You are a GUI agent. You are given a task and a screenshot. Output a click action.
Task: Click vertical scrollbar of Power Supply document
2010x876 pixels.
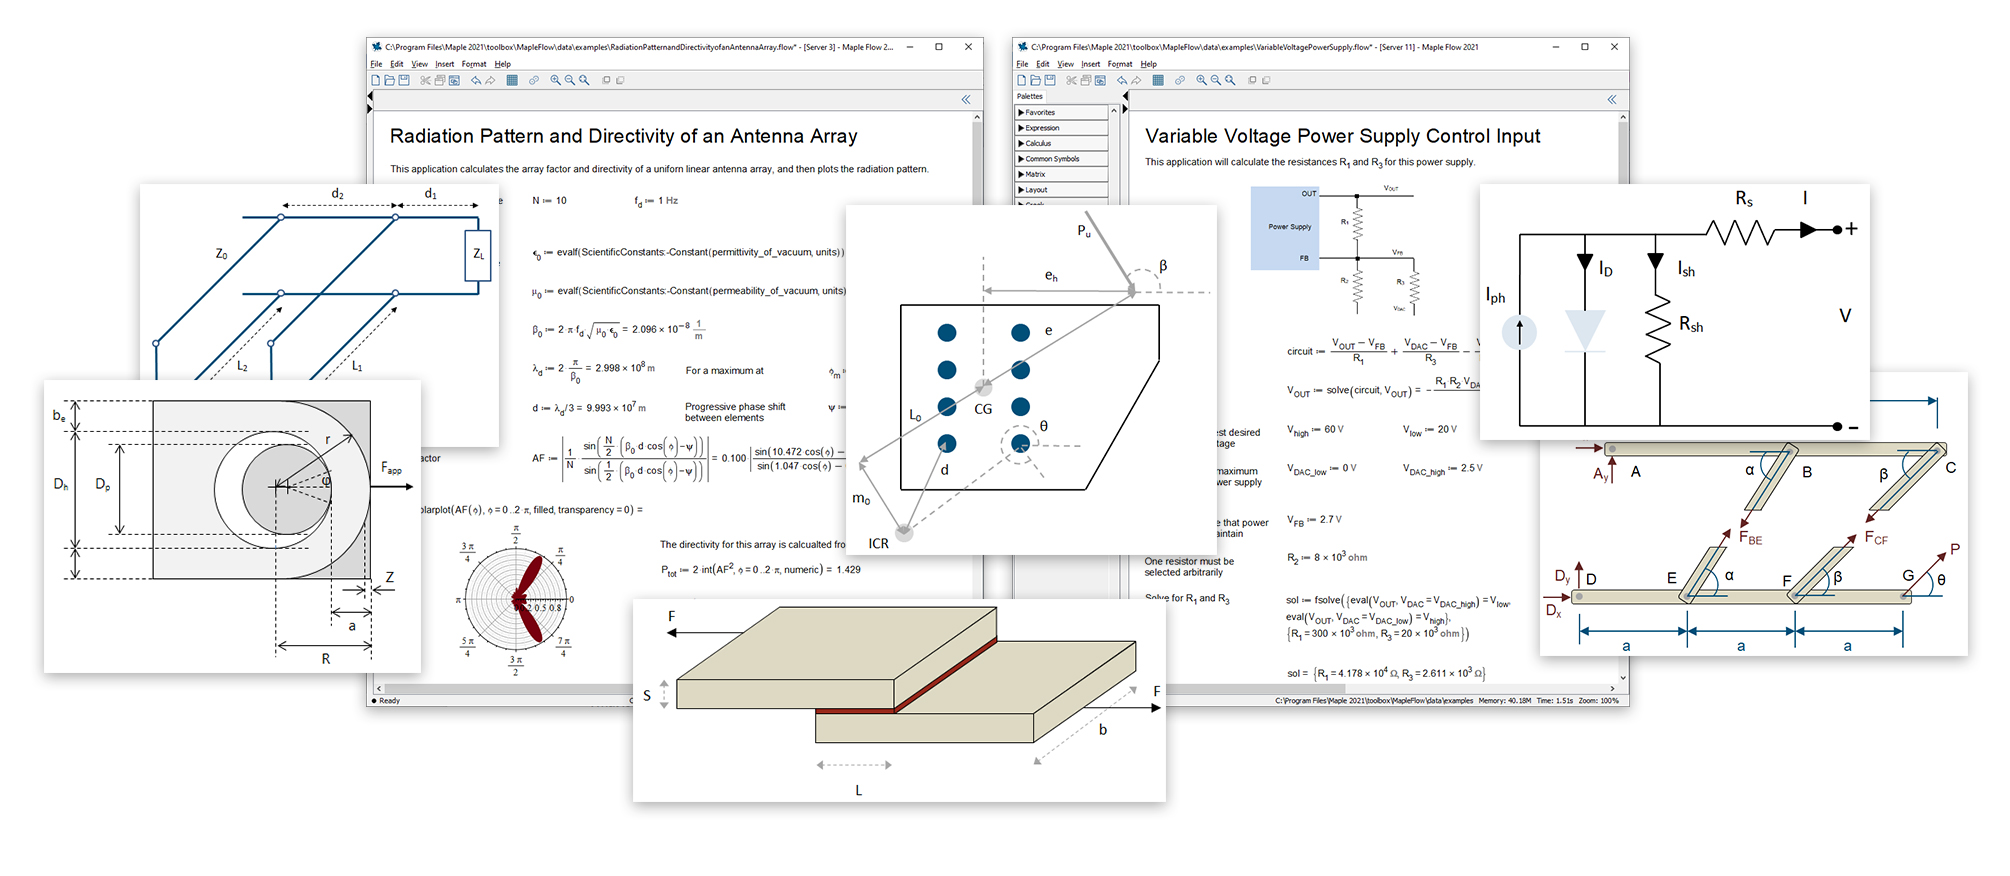(1622, 300)
